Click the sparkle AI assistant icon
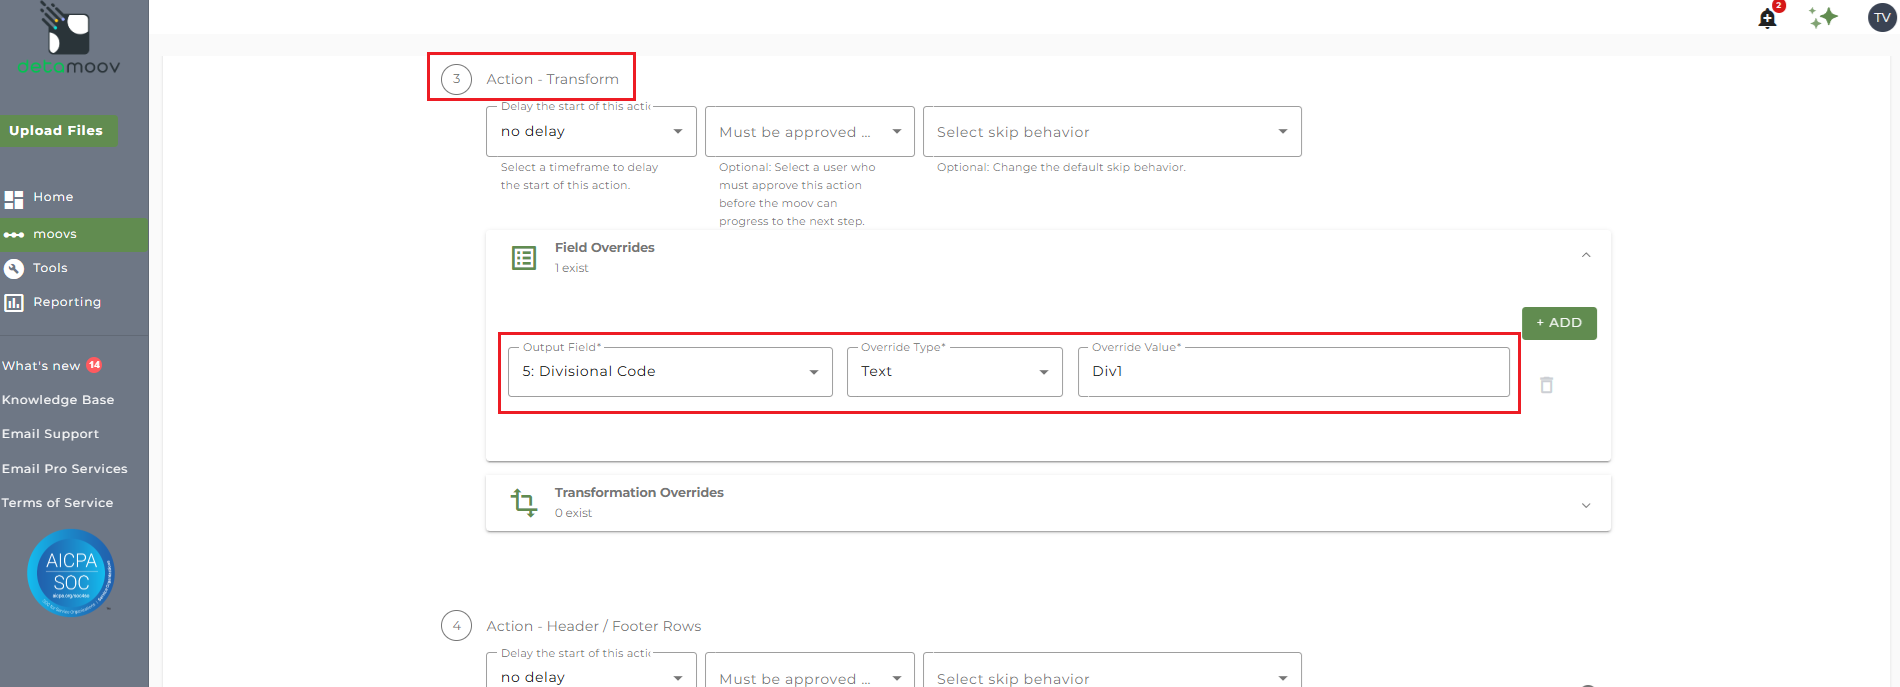 (1823, 17)
